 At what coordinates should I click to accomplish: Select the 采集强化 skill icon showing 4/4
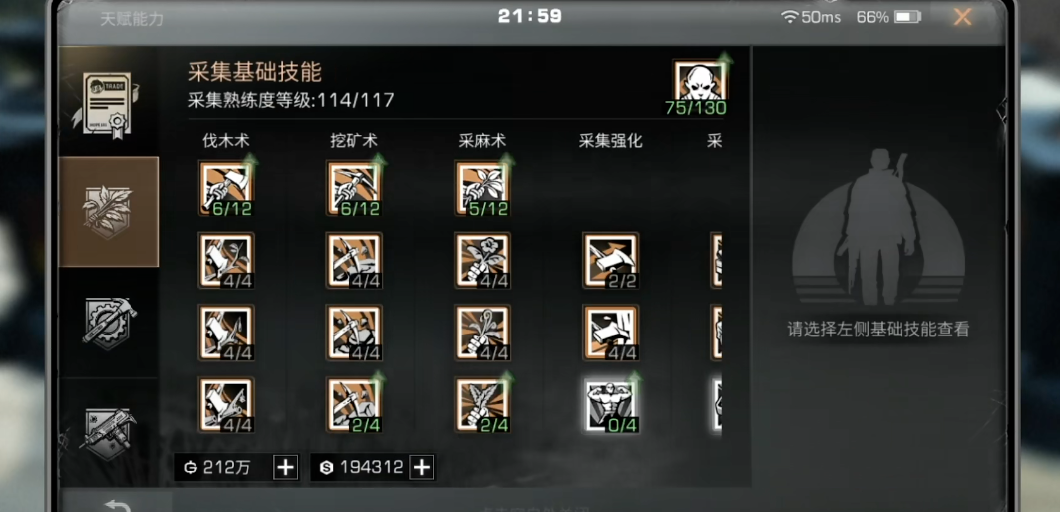click(611, 332)
